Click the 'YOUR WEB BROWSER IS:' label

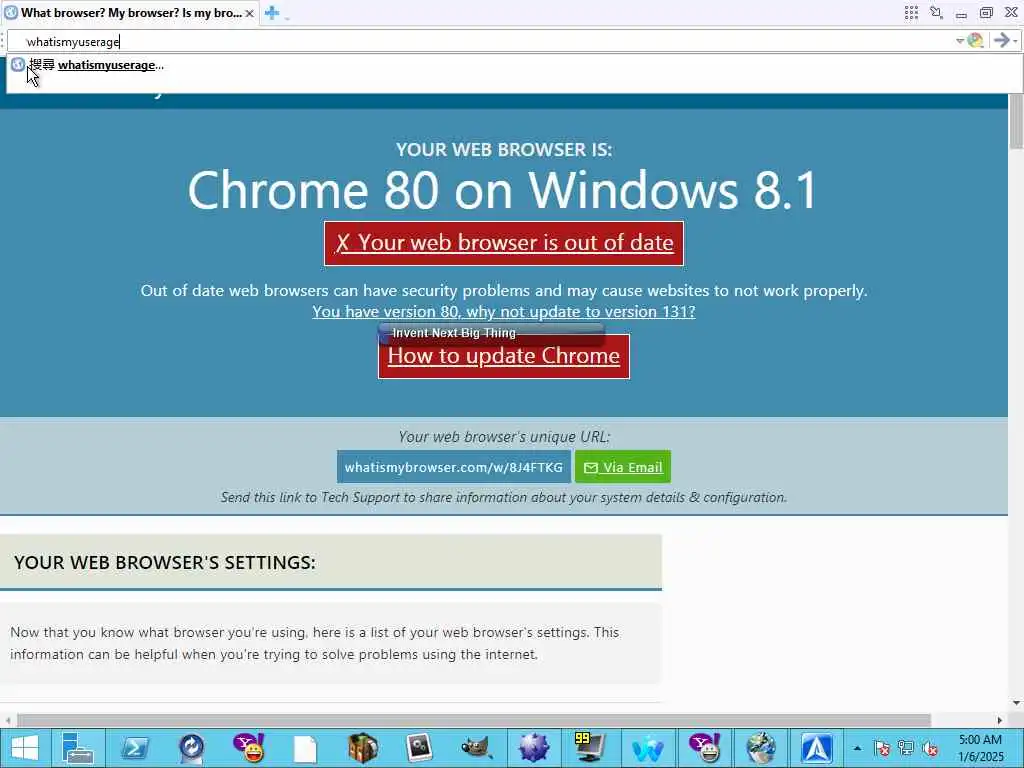point(504,150)
